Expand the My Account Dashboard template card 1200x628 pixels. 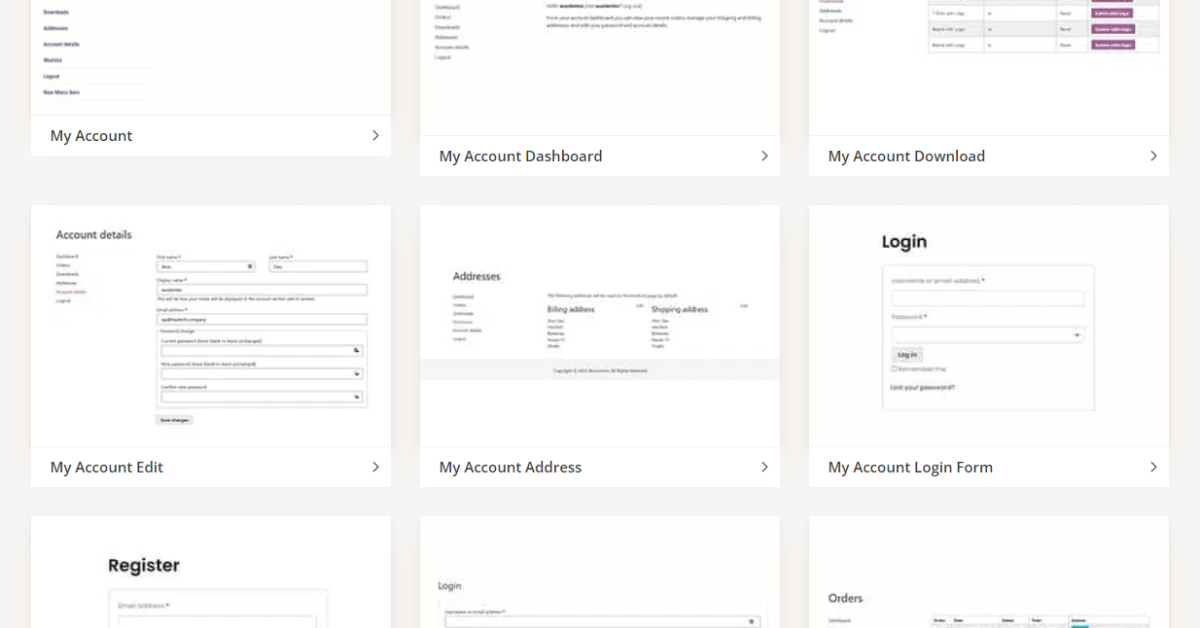(765, 156)
